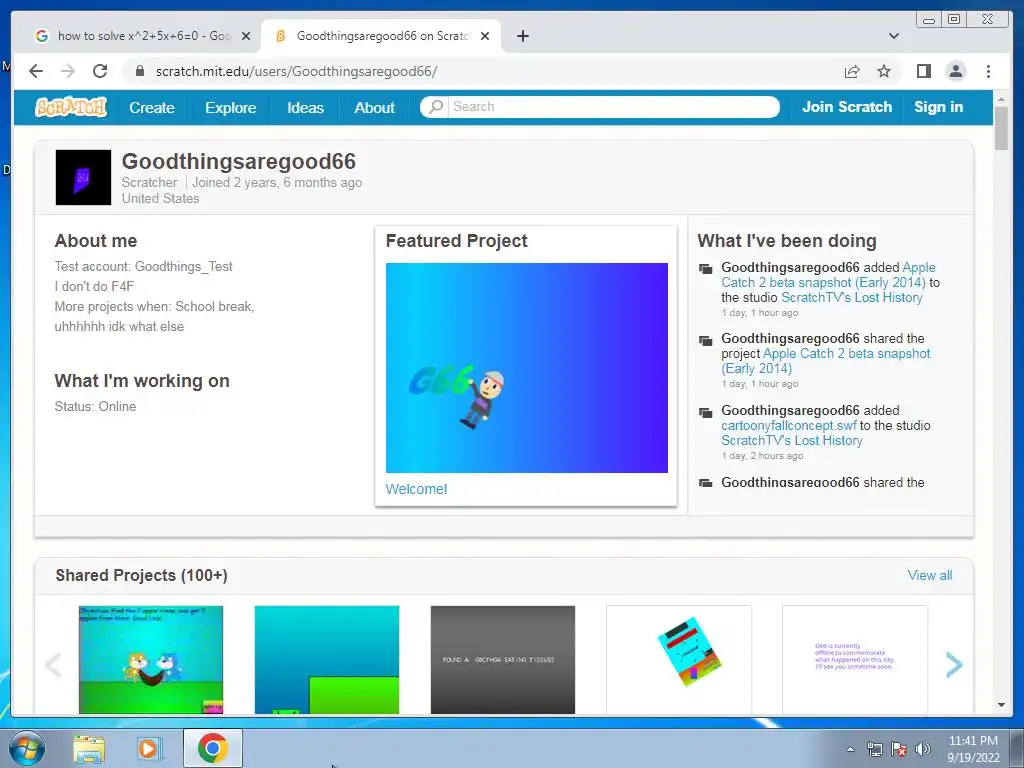
Task: Open the volume speaker tray icon
Action: pos(923,749)
